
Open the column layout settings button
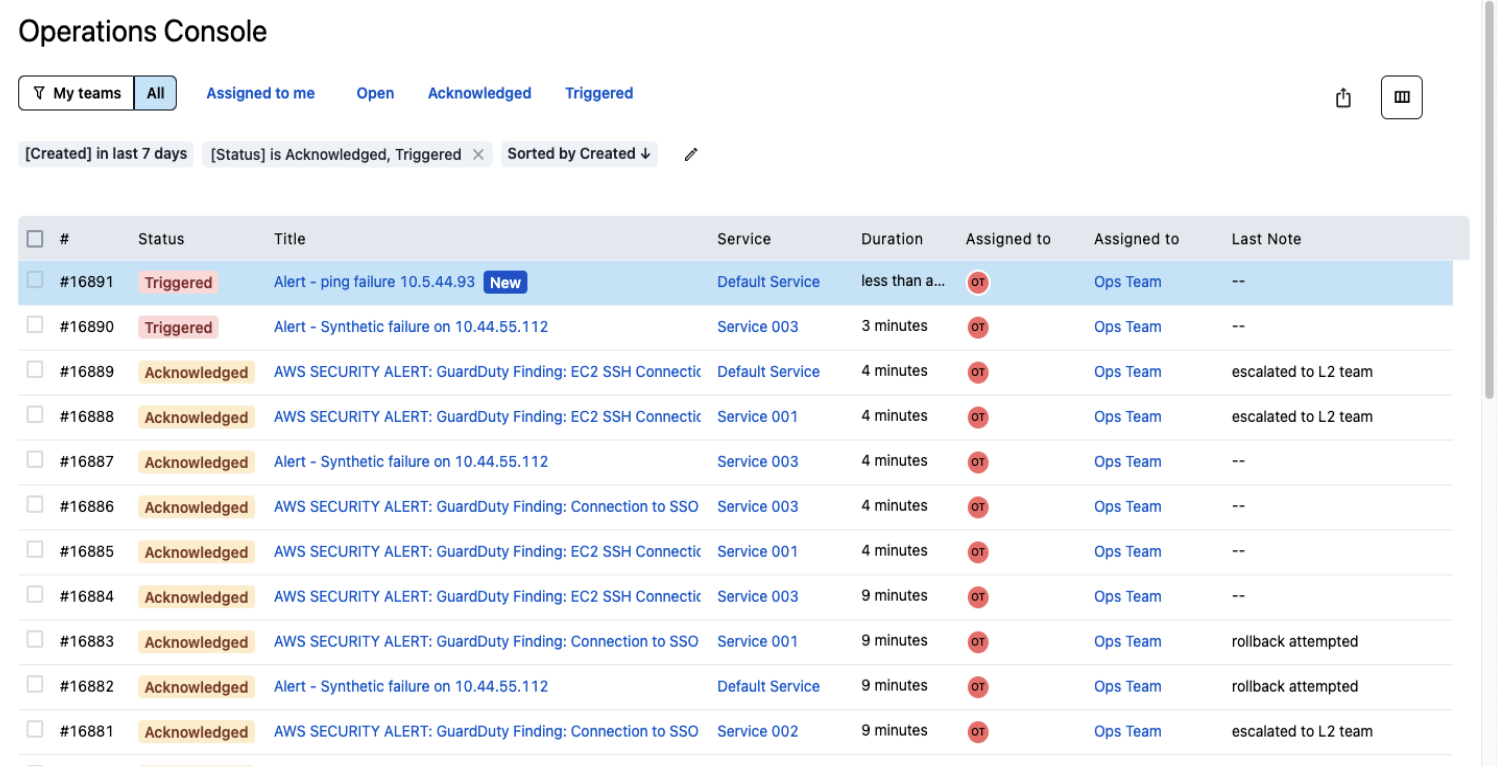1401,97
